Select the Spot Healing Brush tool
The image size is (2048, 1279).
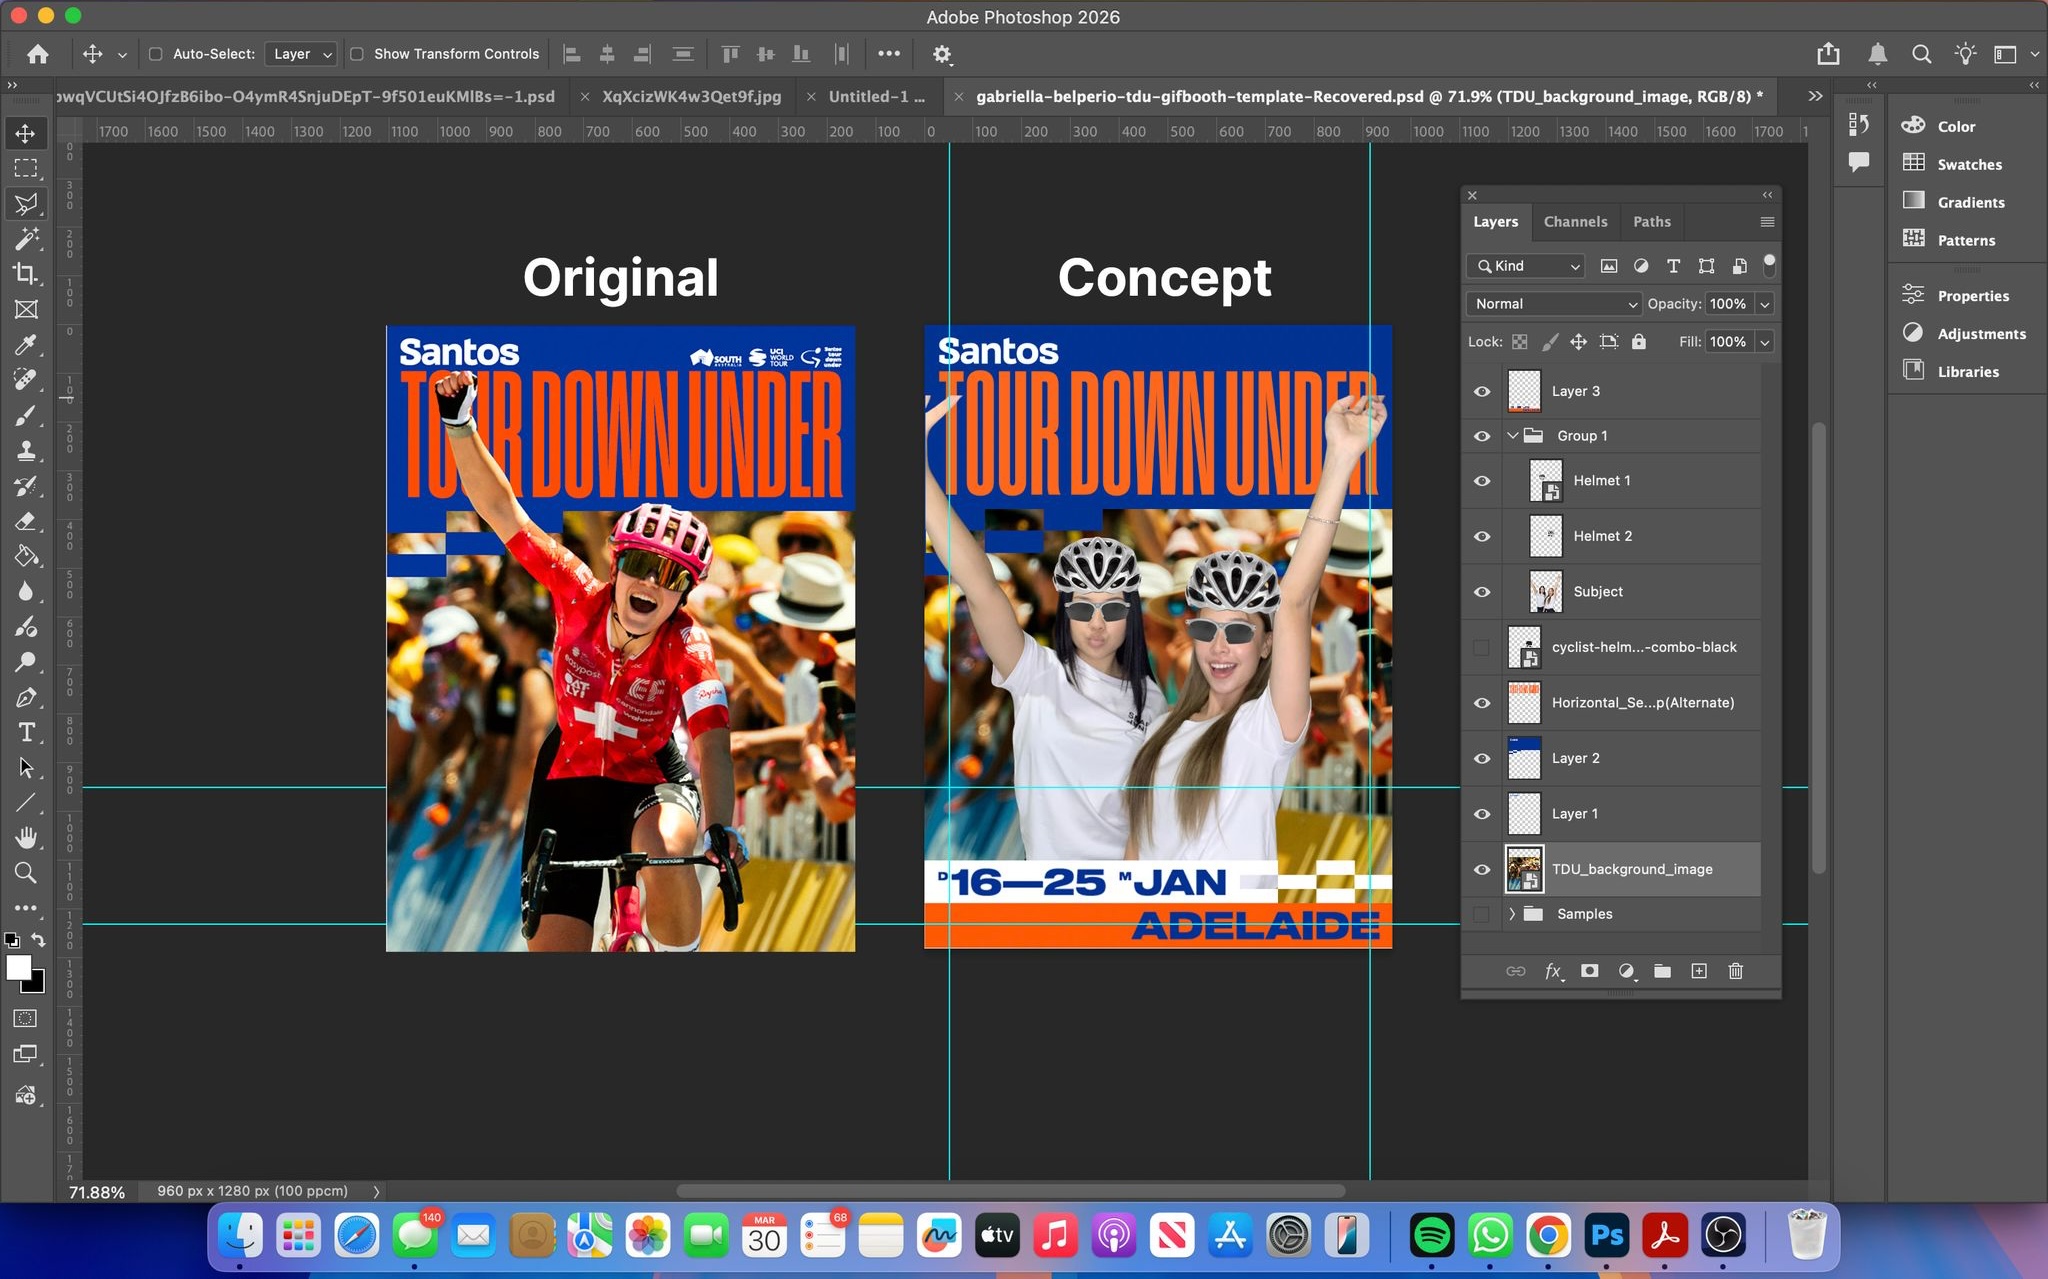click(26, 379)
